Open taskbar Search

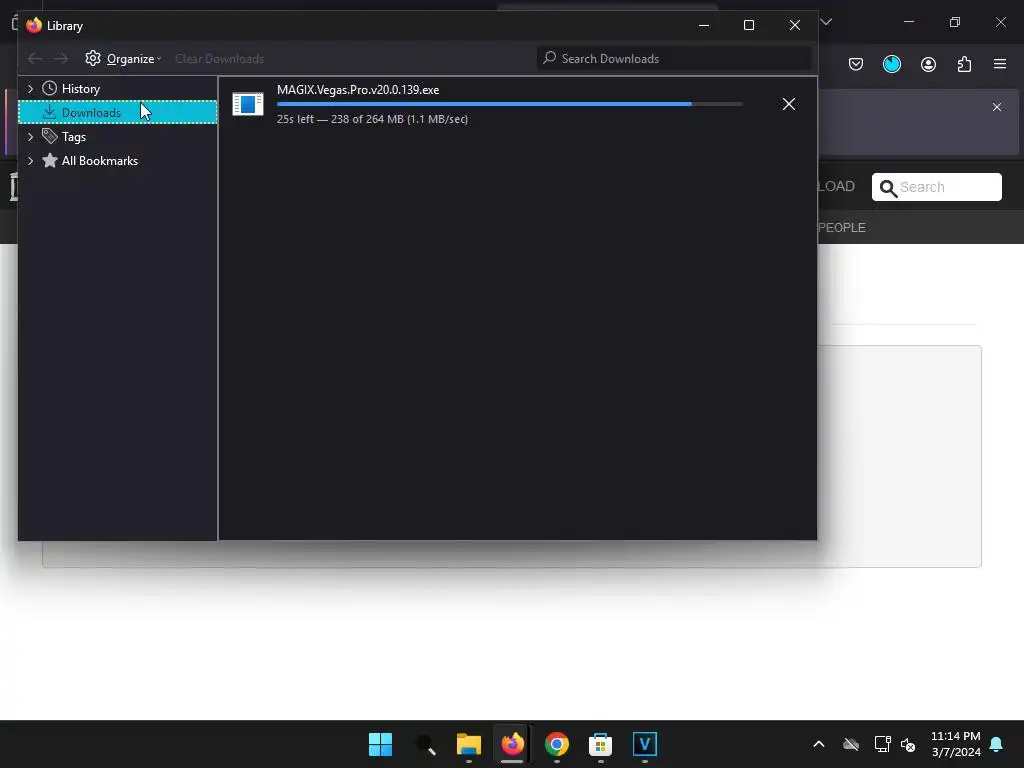tap(425, 744)
